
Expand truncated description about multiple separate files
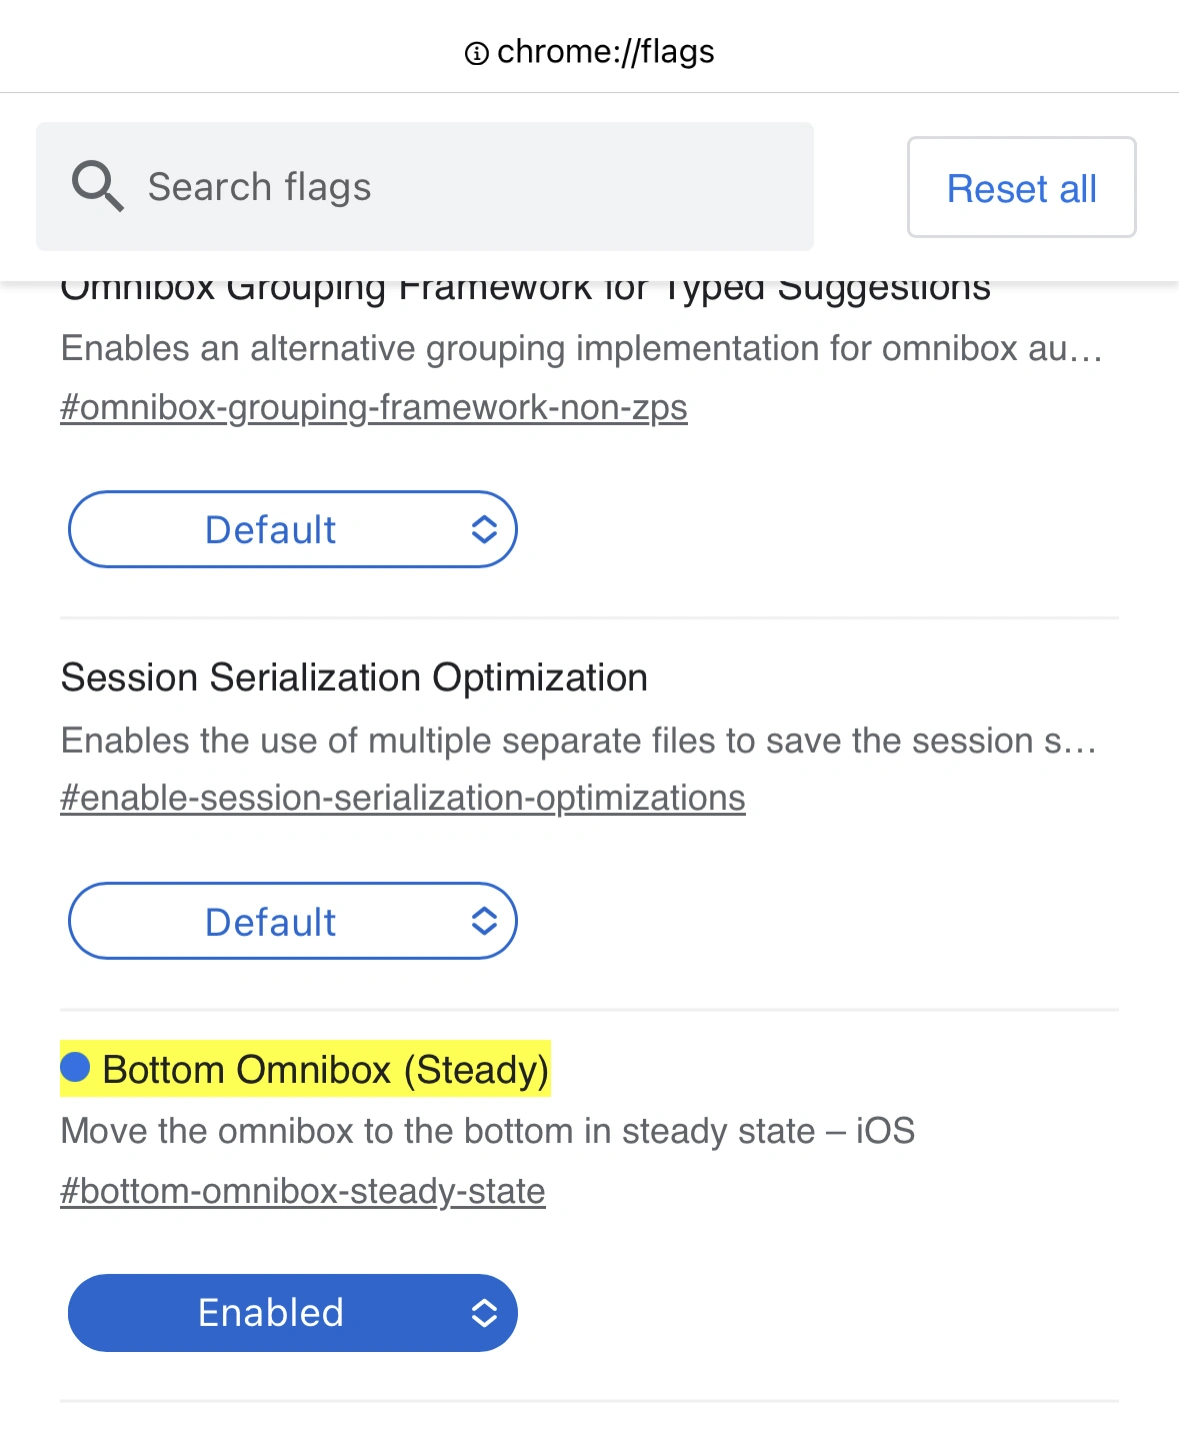coord(579,741)
